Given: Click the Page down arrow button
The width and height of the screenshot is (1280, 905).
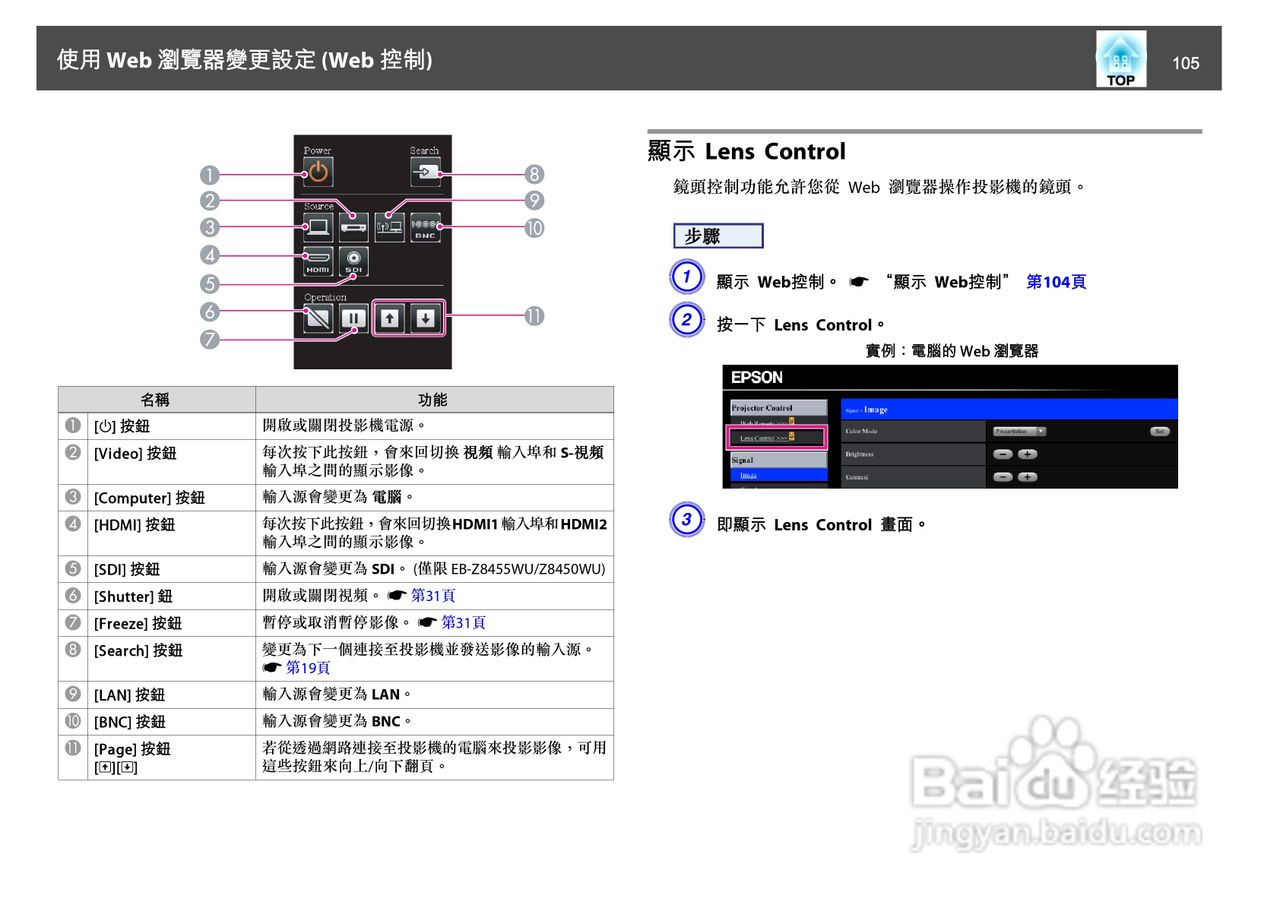Looking at the screenshot, I should click(x=425, y=318).
